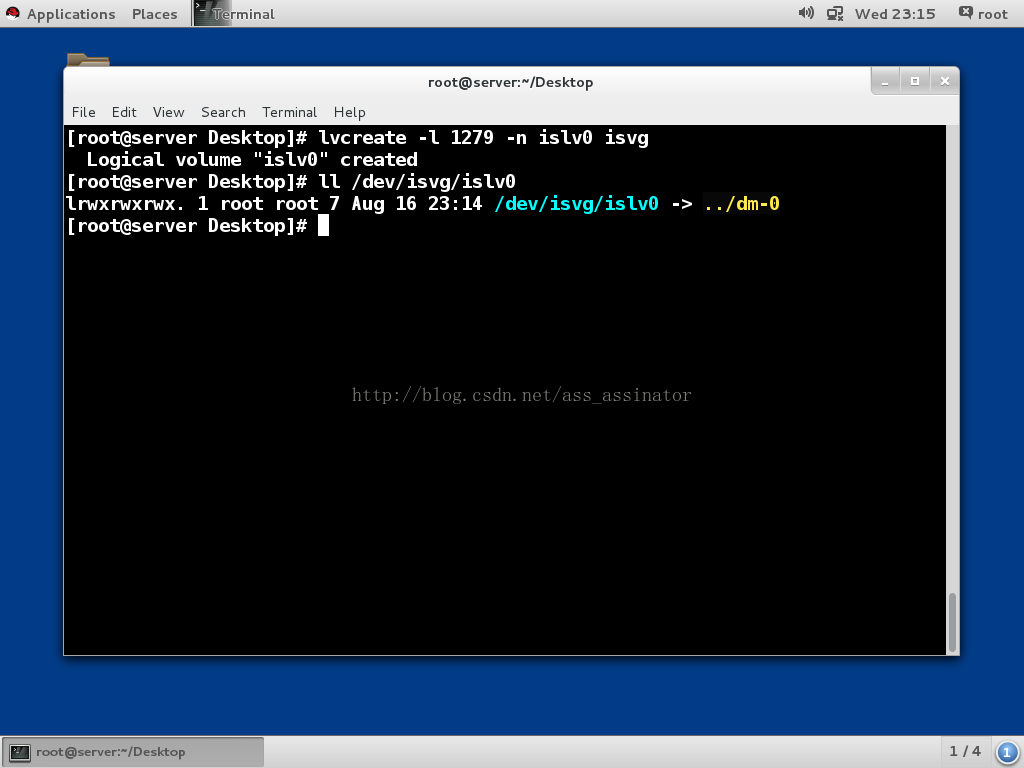
Task: Click the terminal icon in bottom taskbar
Action: [x=20, y=752]
